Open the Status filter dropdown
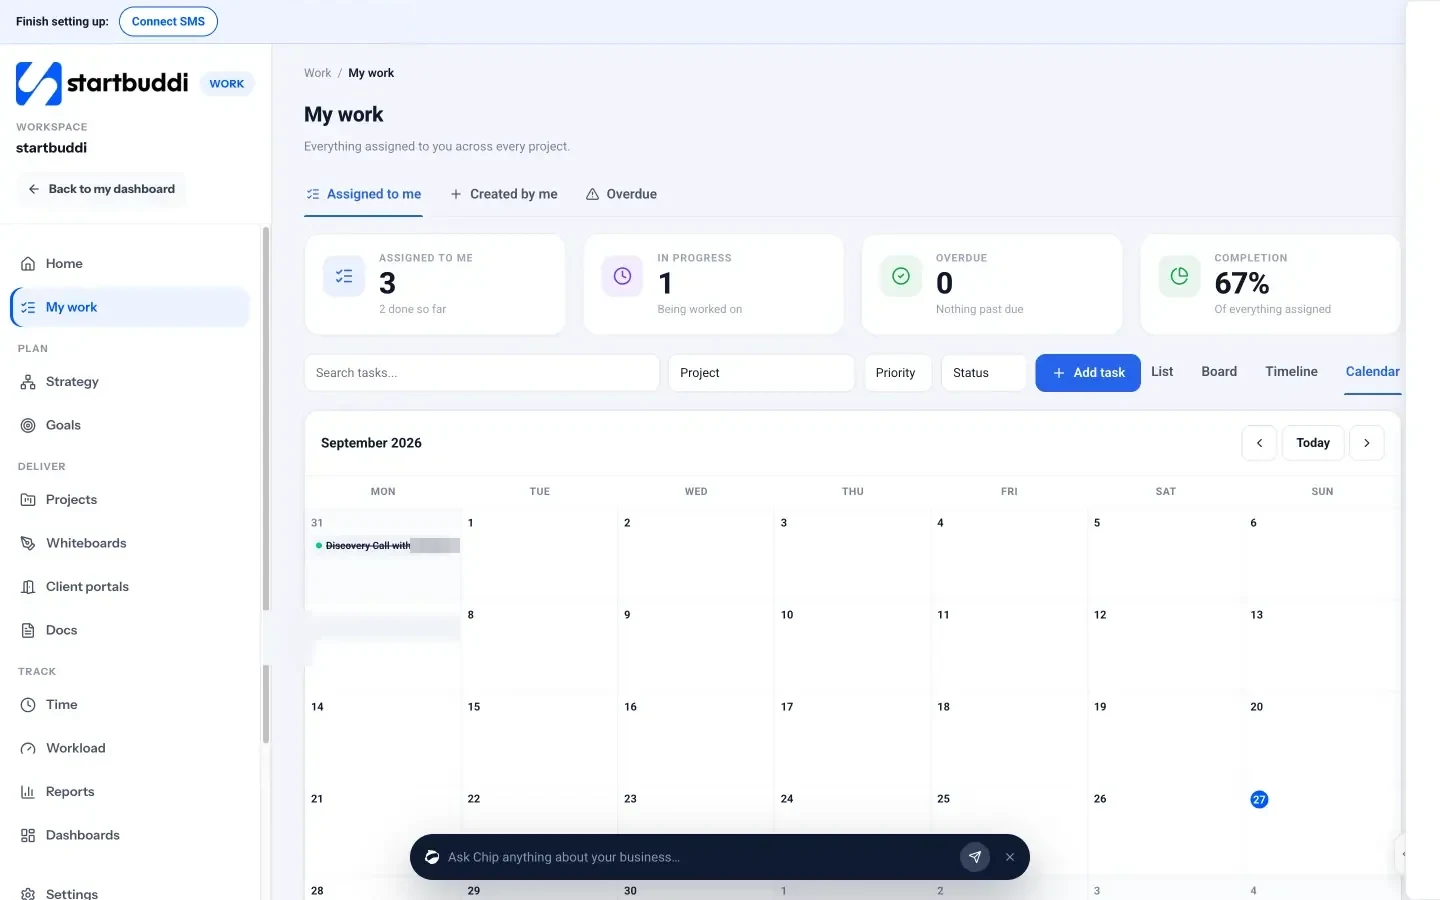Viewport: 1440px width, 900px height. click(x=984, y=373)
